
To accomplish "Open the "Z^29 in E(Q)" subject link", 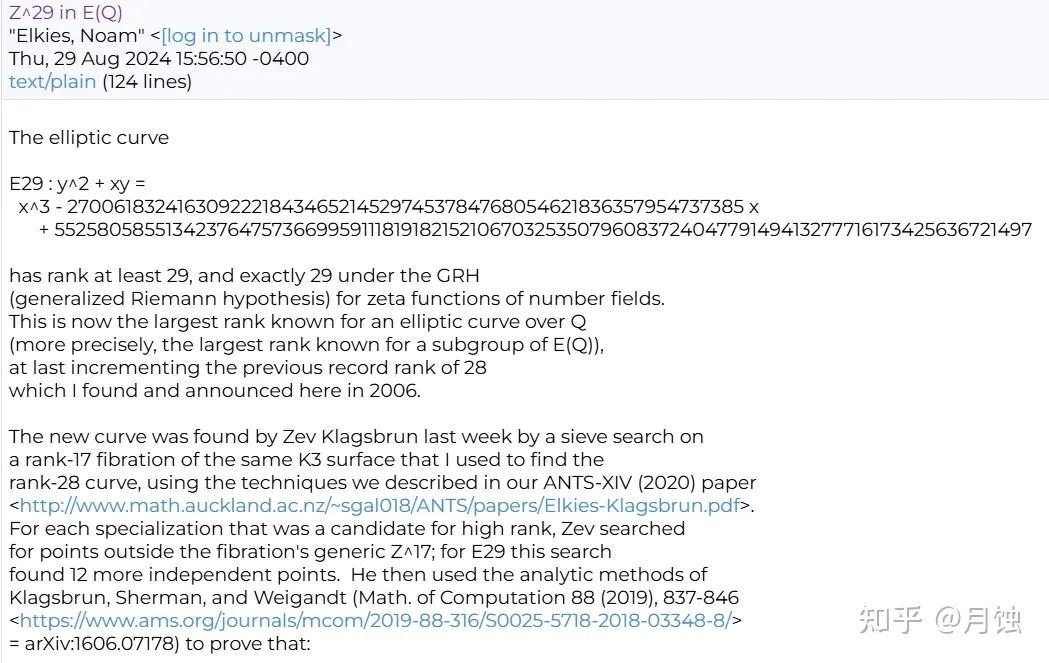I will coord(66,12).
